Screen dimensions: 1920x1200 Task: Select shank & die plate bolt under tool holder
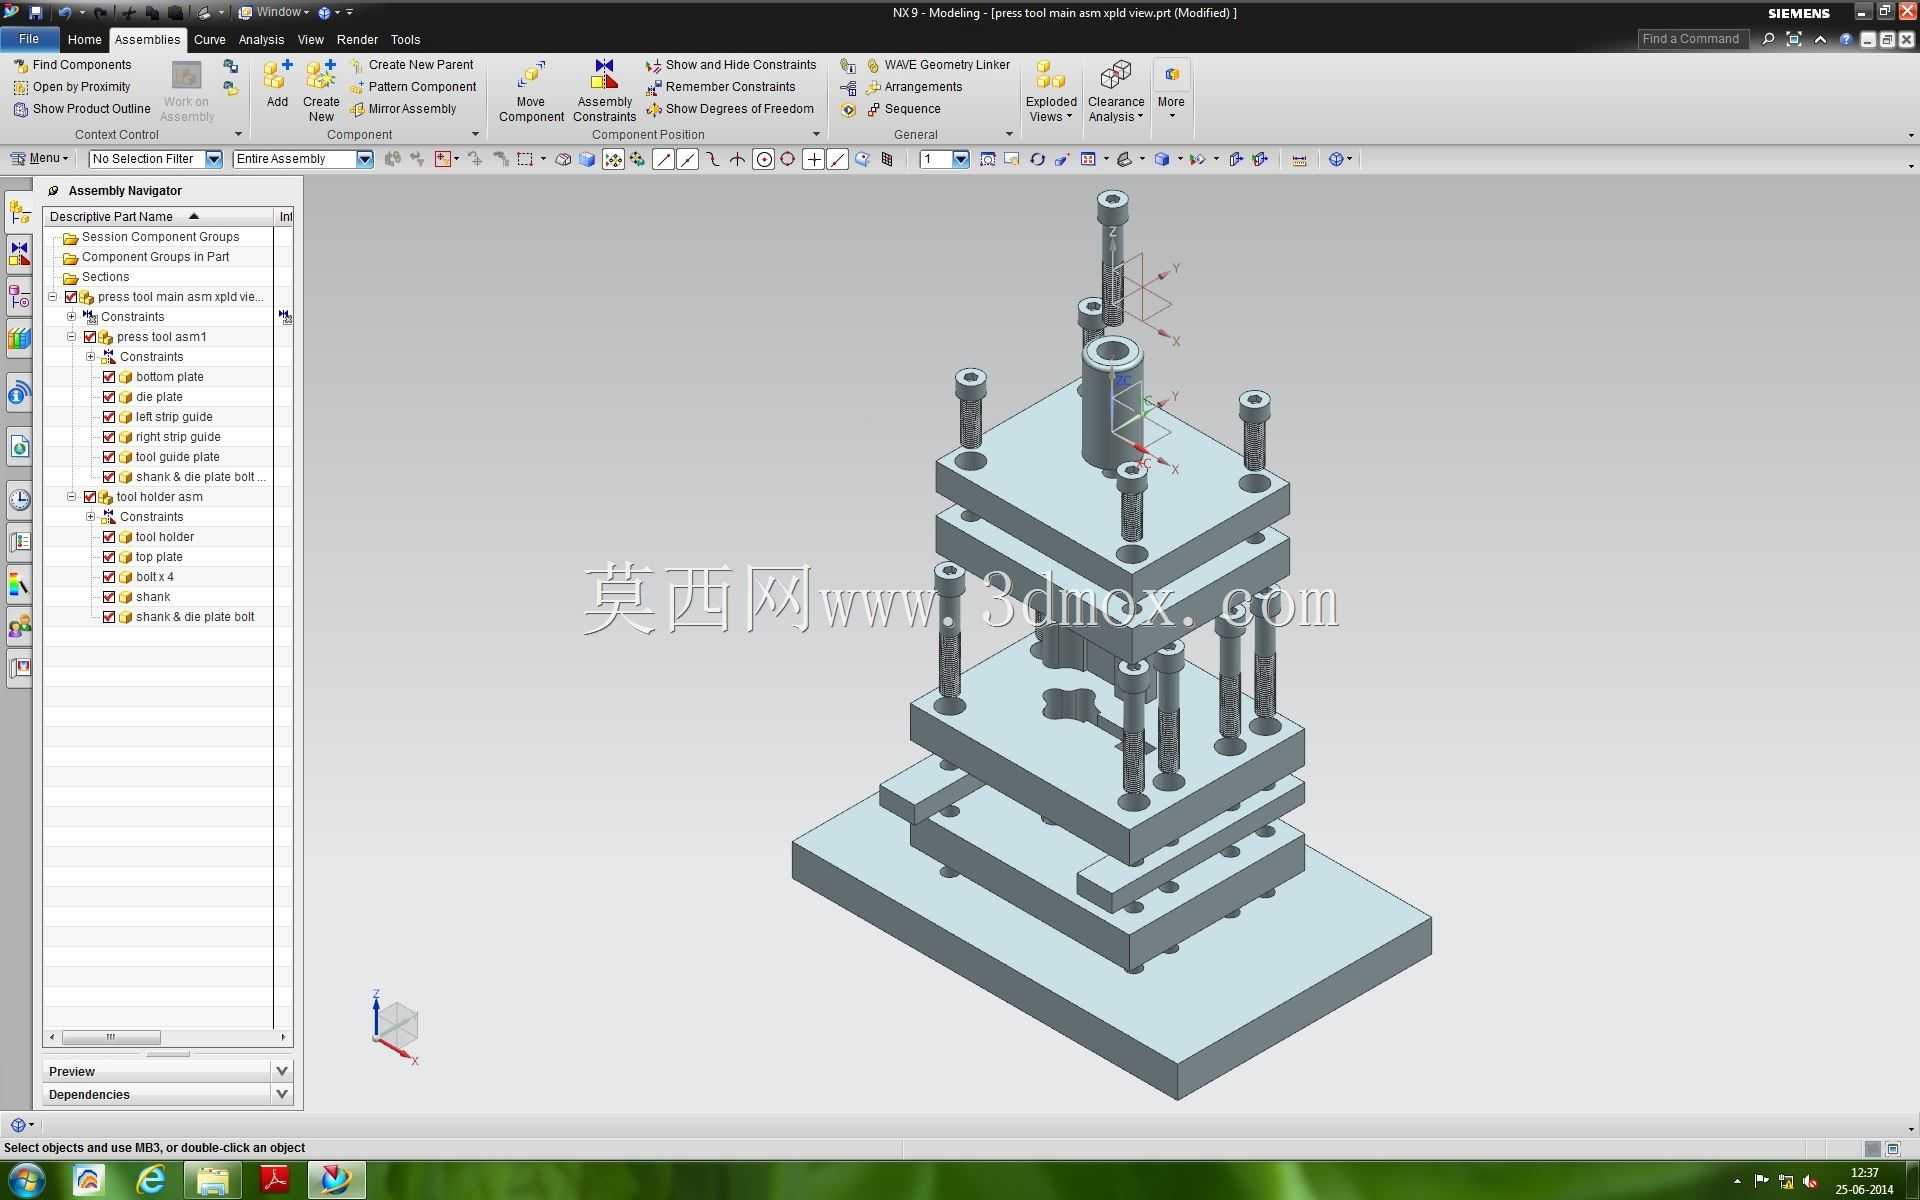pos(195,617)
